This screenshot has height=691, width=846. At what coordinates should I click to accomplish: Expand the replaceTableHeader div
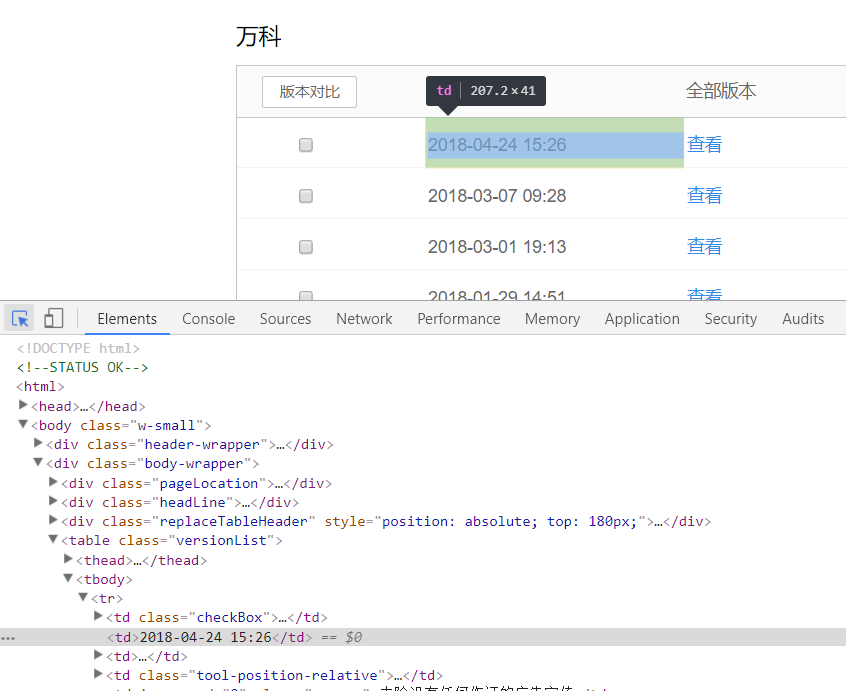[53, 520]
